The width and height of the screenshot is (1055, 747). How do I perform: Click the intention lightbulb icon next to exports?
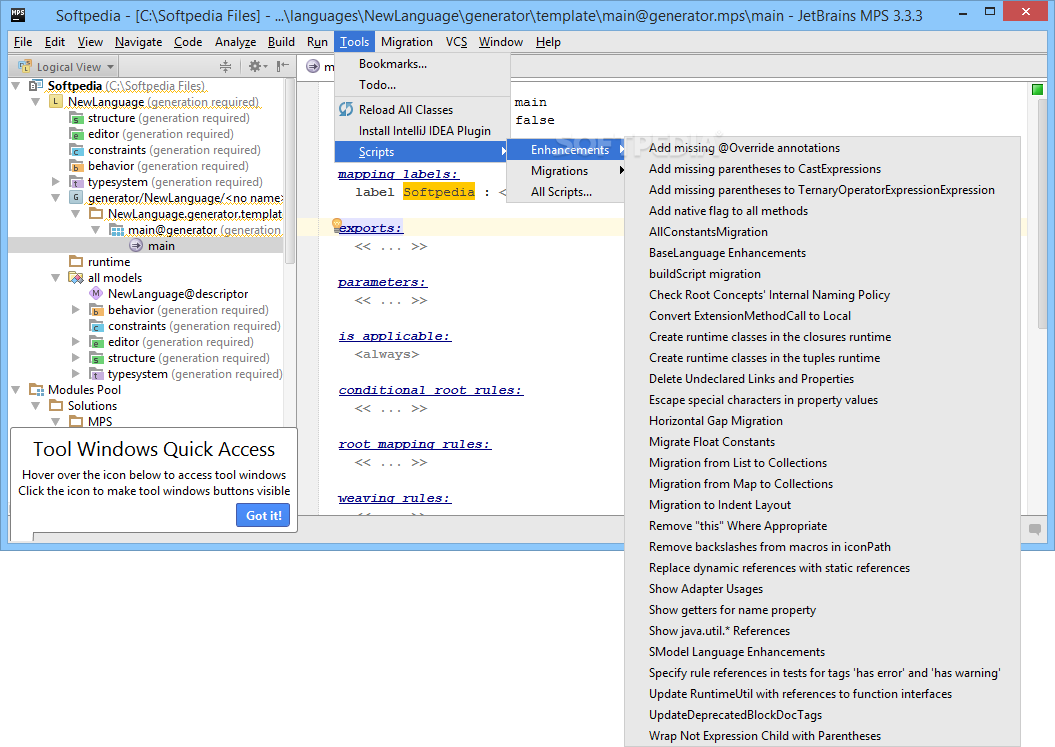[x=337, y=225]
